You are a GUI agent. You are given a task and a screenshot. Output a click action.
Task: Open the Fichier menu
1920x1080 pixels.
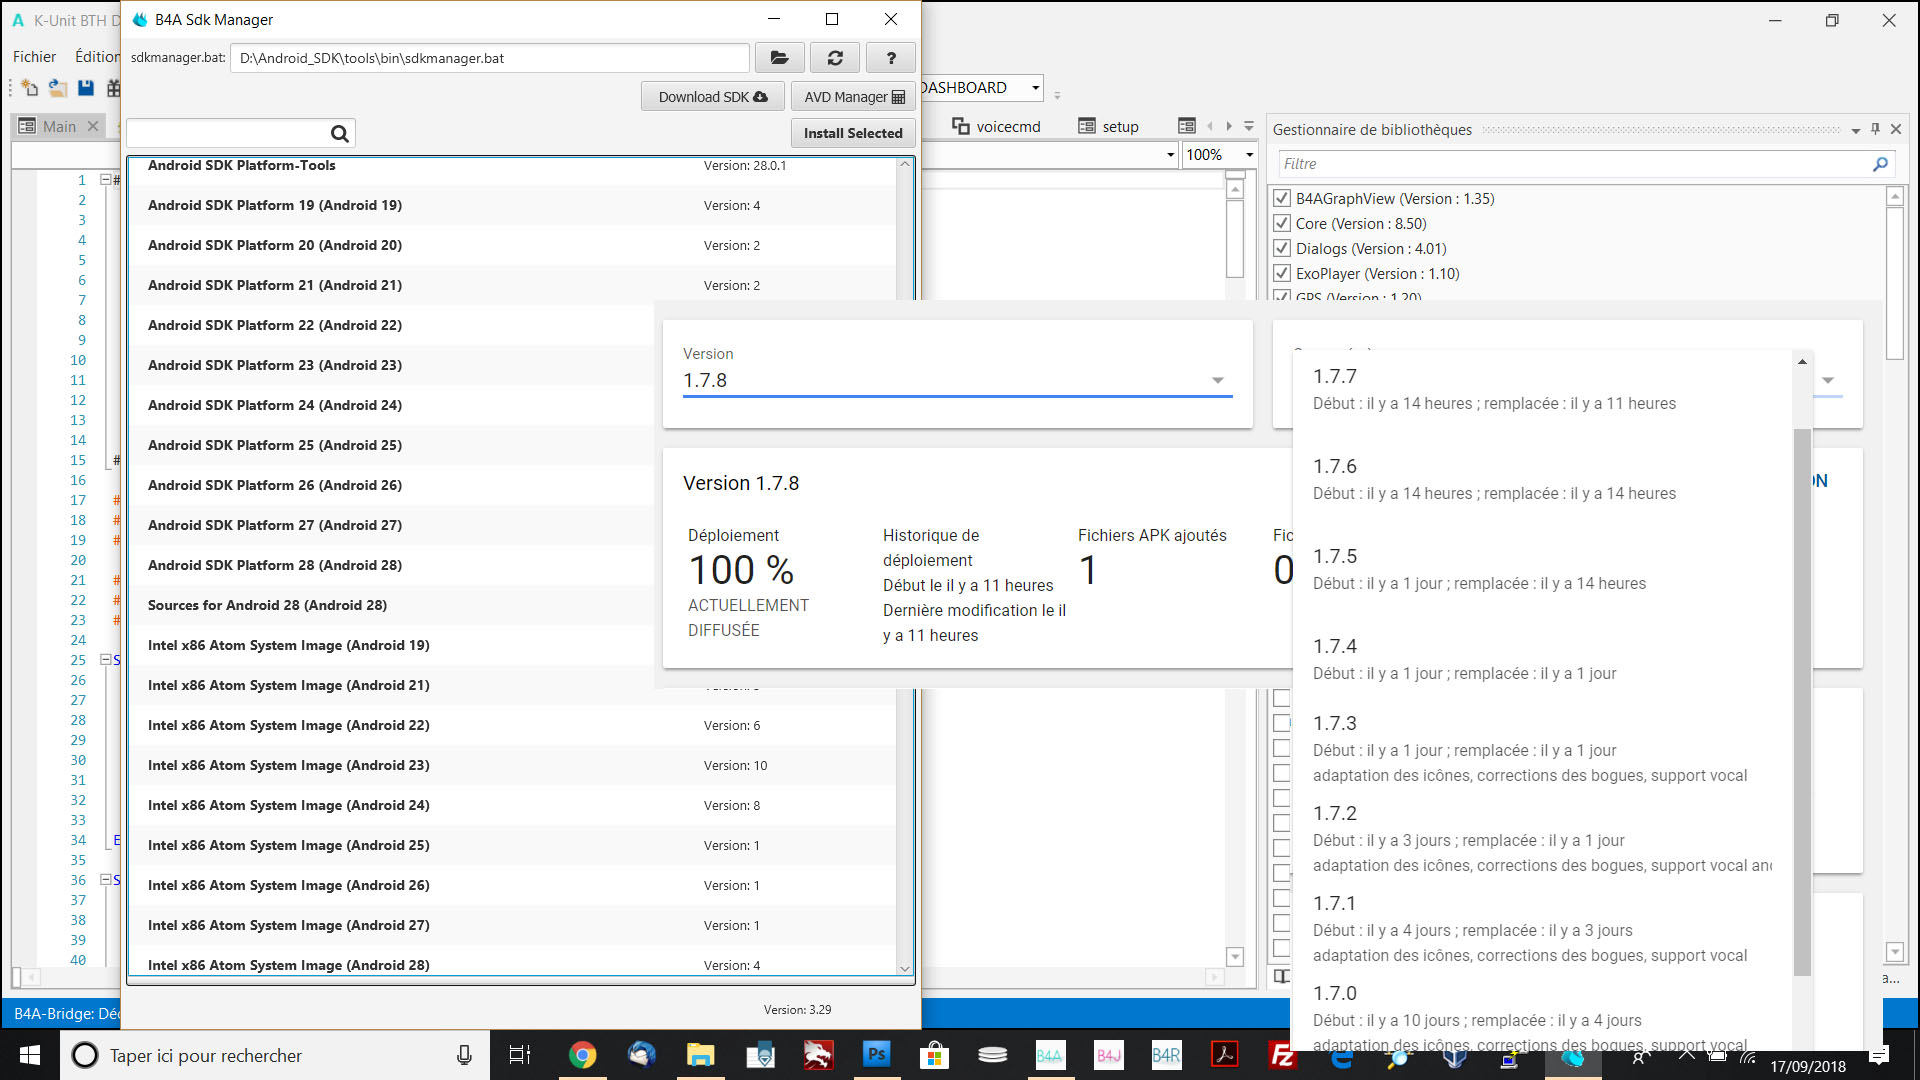34,57
